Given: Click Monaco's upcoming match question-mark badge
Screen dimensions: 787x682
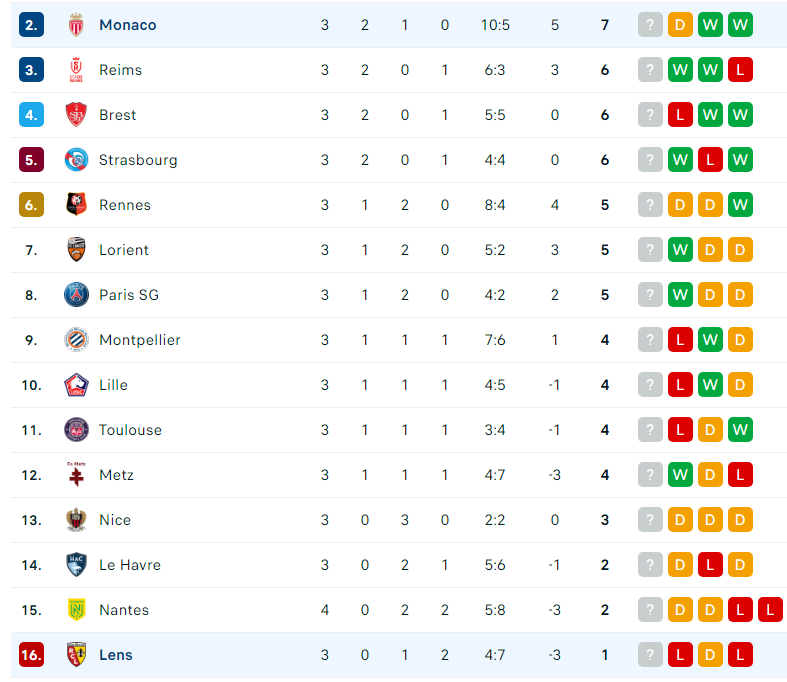Looking at the screenshot, I should [x=650, y=25].
